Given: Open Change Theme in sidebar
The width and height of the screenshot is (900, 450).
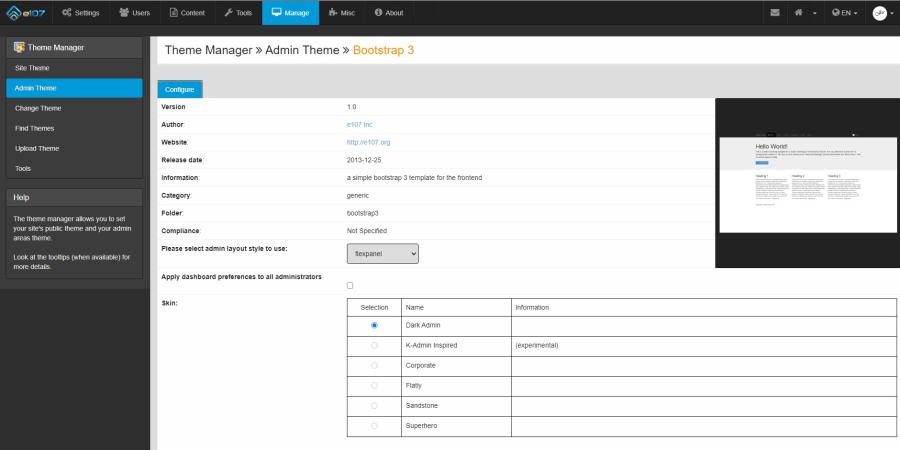Looking at the screenshot, I should tap(74, 108).
